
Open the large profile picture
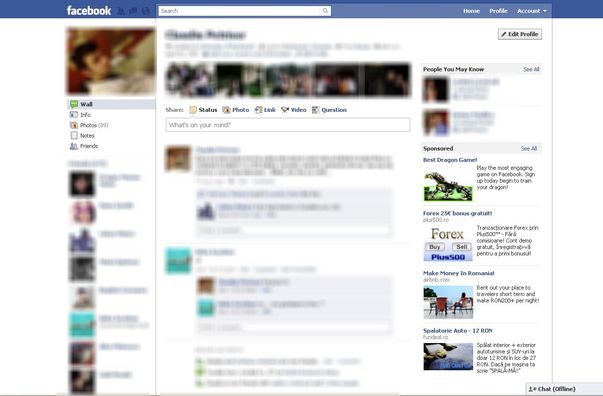111,61
